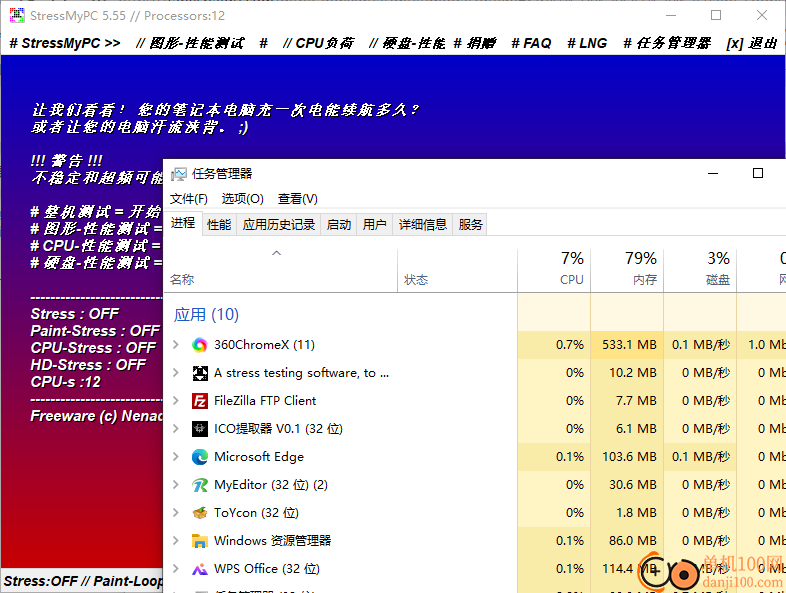Minimize the 任务管理器 window
Screen dimensions: 786x593
pos(713,173)
